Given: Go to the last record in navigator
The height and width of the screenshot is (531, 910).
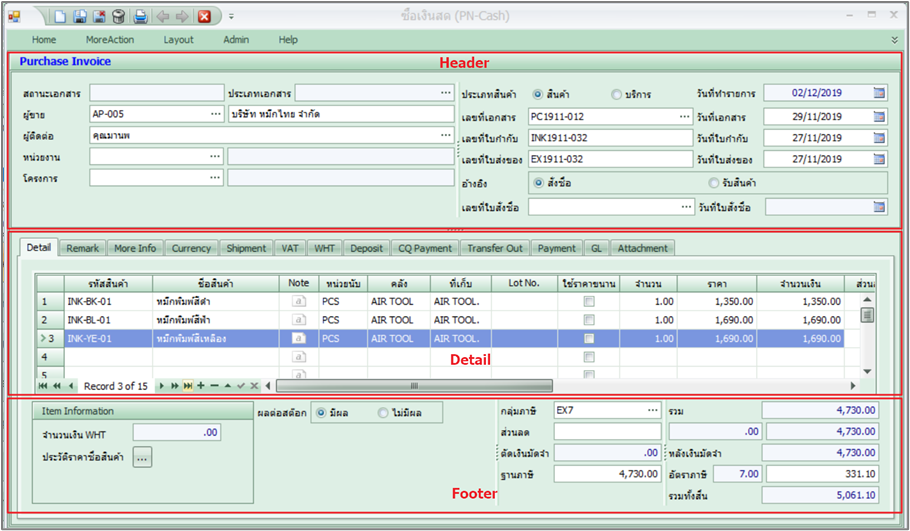Looking at the screenshot, I should pos(188,385).
